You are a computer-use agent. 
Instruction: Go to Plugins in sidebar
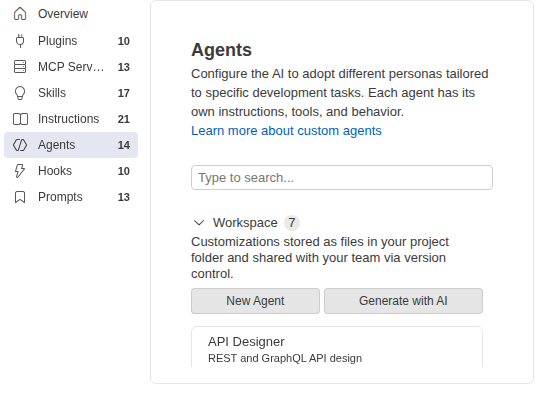(58, 41)
